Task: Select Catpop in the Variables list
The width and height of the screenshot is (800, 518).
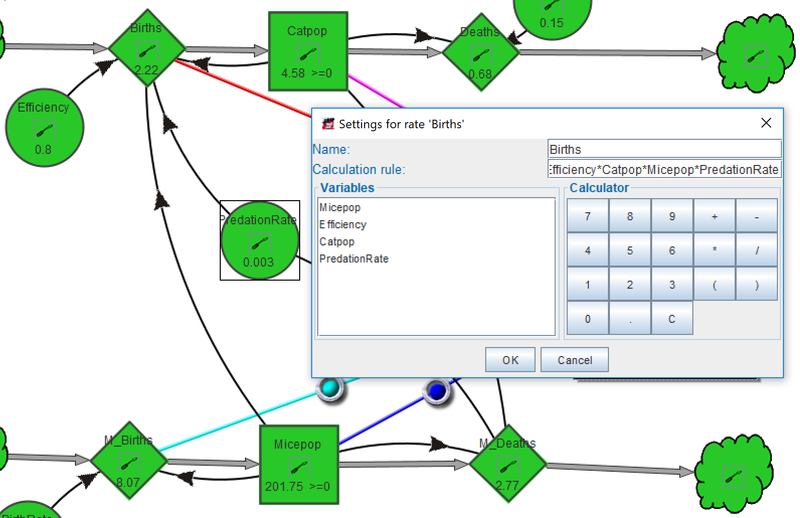Action: 337,241
